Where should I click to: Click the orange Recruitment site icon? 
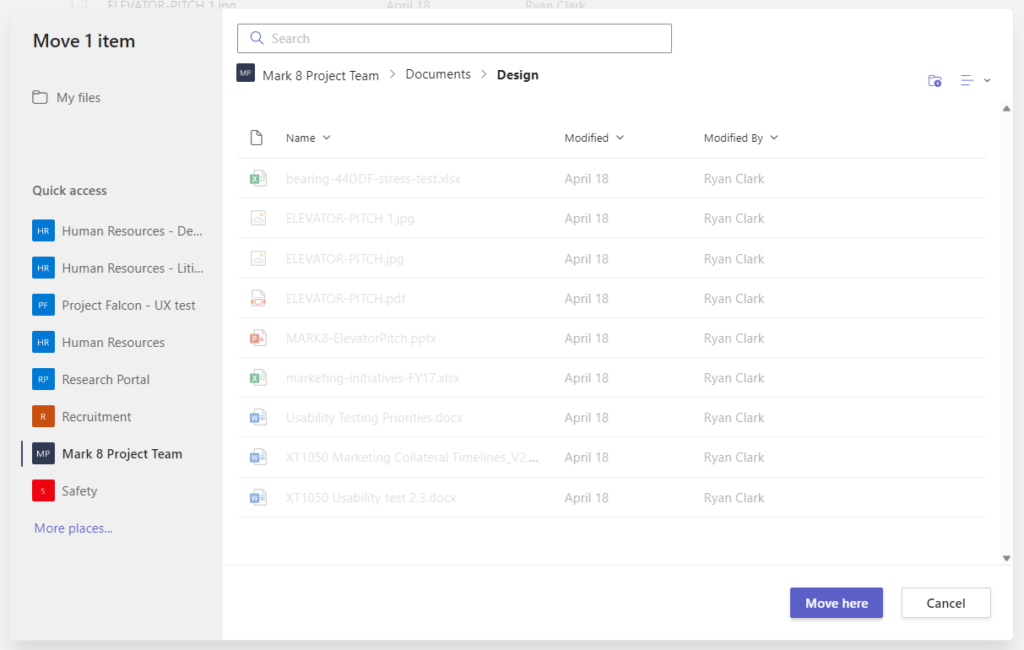(x=43, y=416)
